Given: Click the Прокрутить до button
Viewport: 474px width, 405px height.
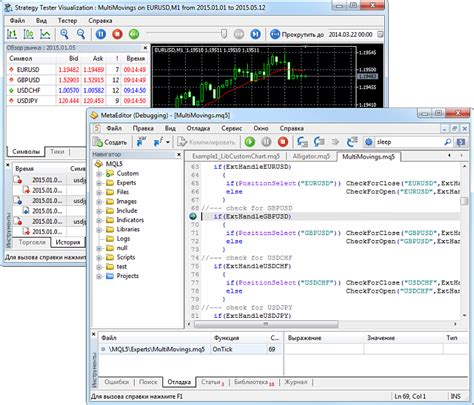Looking at the screenshot, I should coord(297,34).
